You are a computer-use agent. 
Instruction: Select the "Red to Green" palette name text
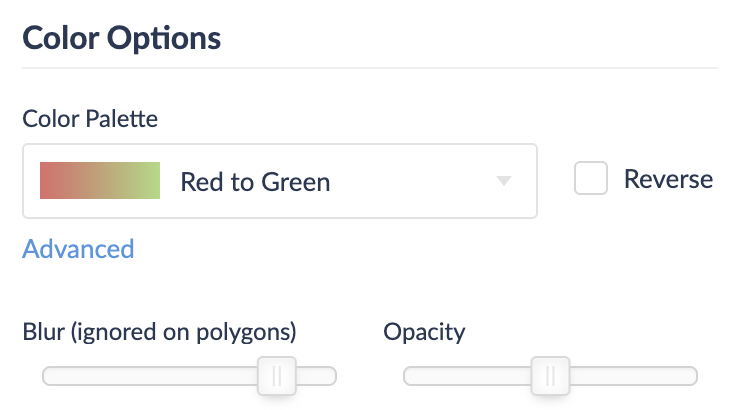pyautogui.click(x=255, y=182)
